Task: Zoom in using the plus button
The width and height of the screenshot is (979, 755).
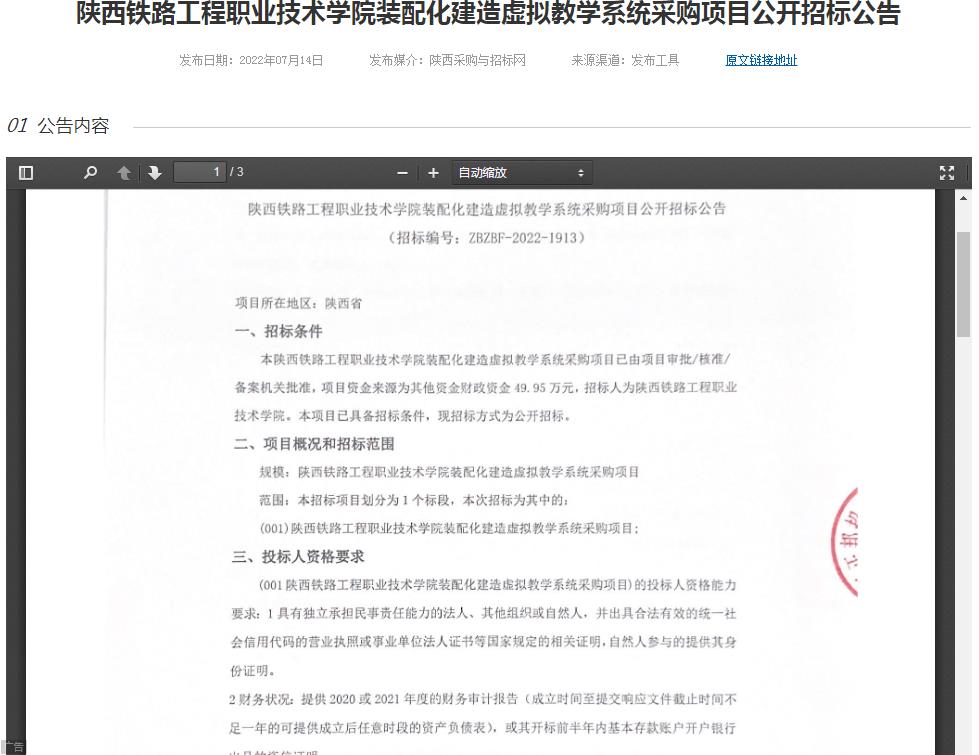Action: pyautogui.click(x=433, y=173)
